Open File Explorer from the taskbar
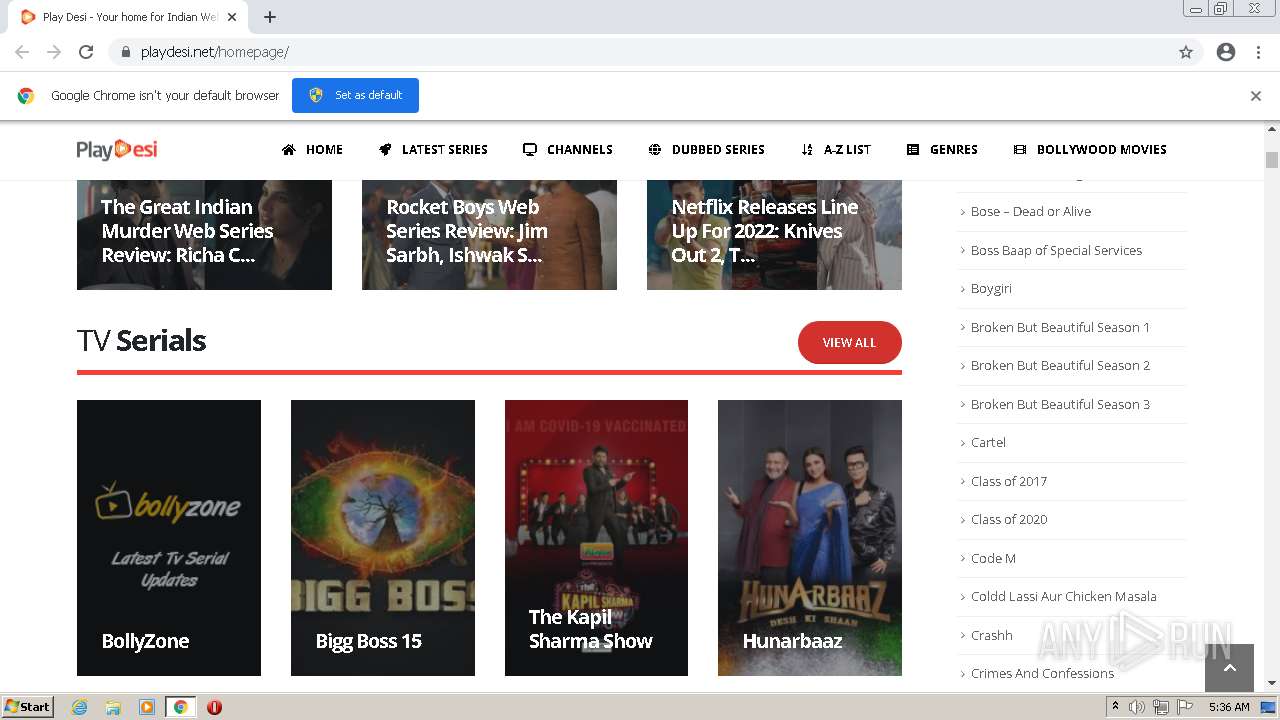 pos(113,707)
